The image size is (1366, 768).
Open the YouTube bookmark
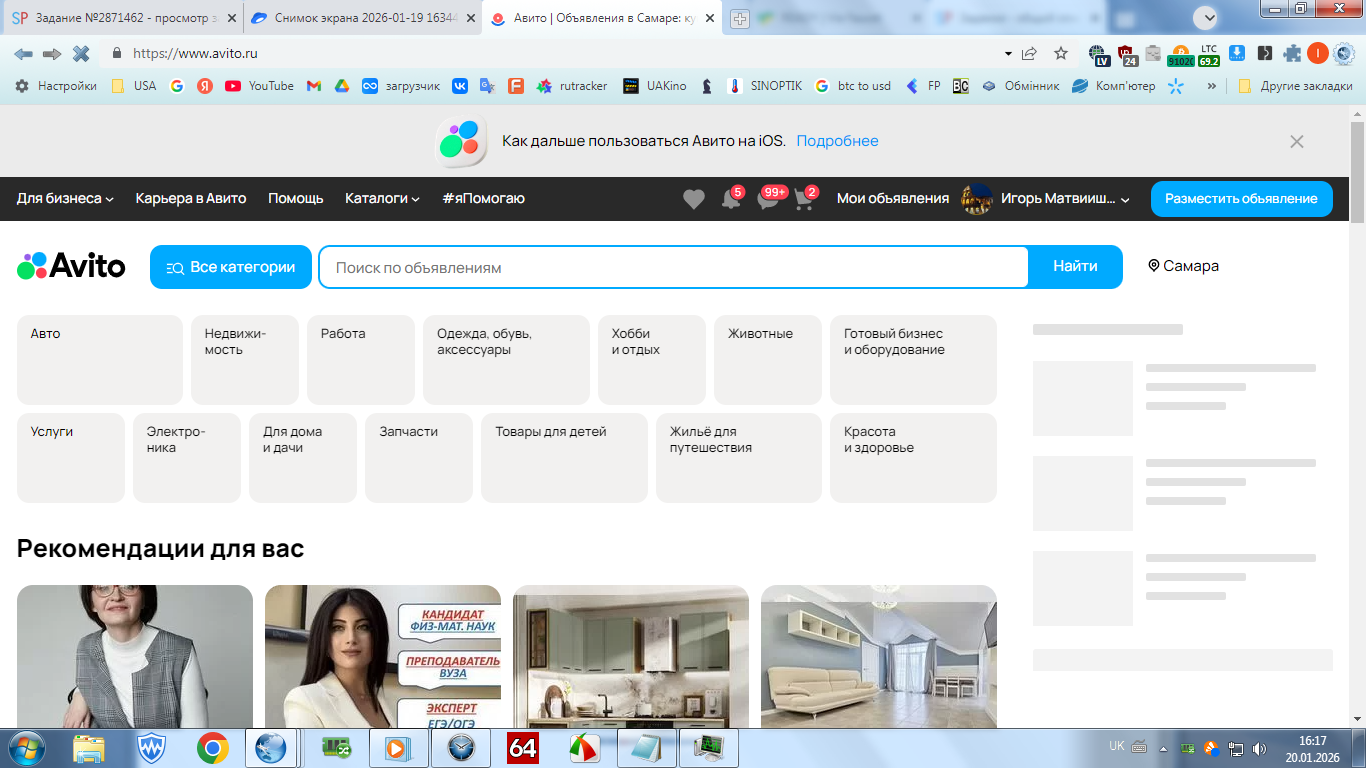(x=260, y=86)
